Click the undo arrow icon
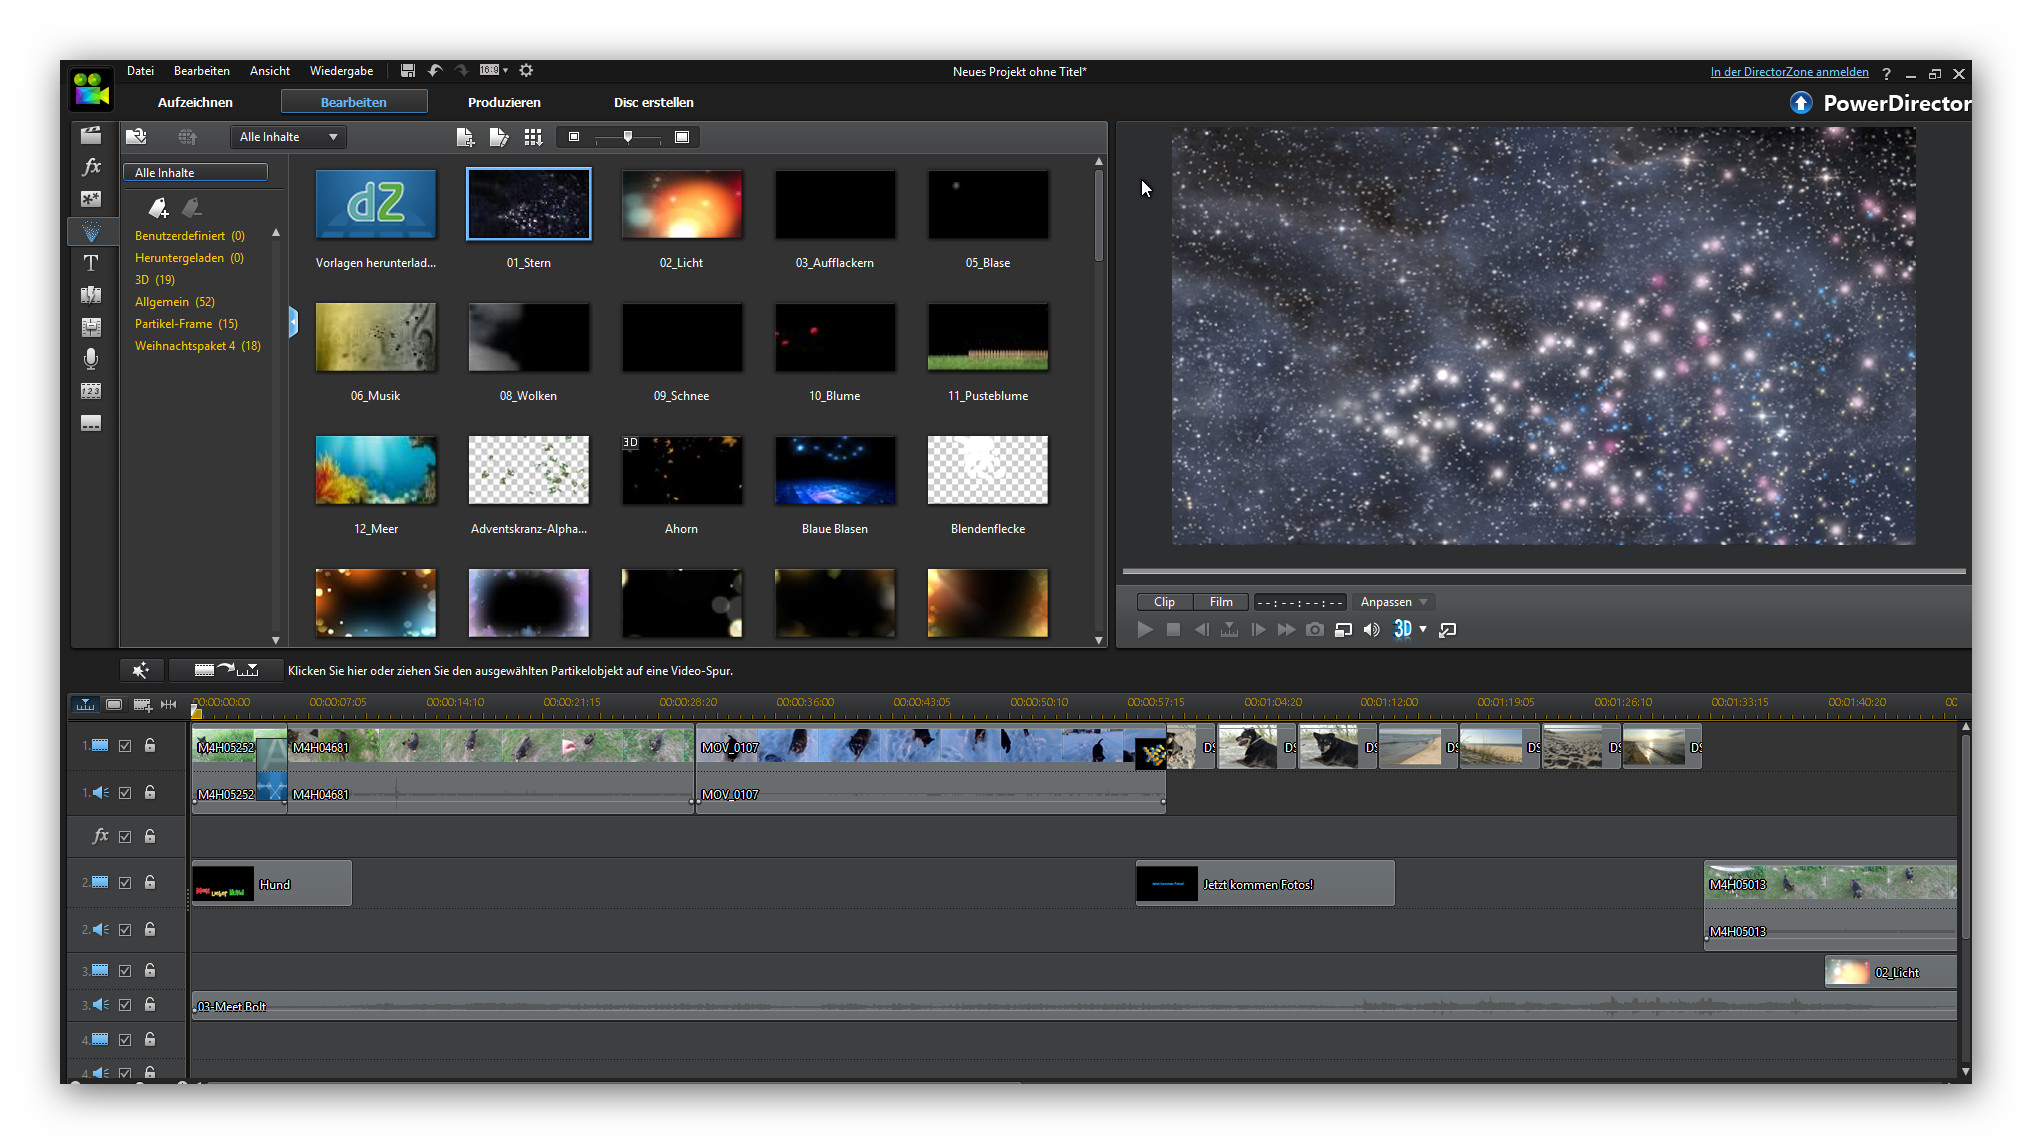2024x1136 pixels. pos(435,70)
